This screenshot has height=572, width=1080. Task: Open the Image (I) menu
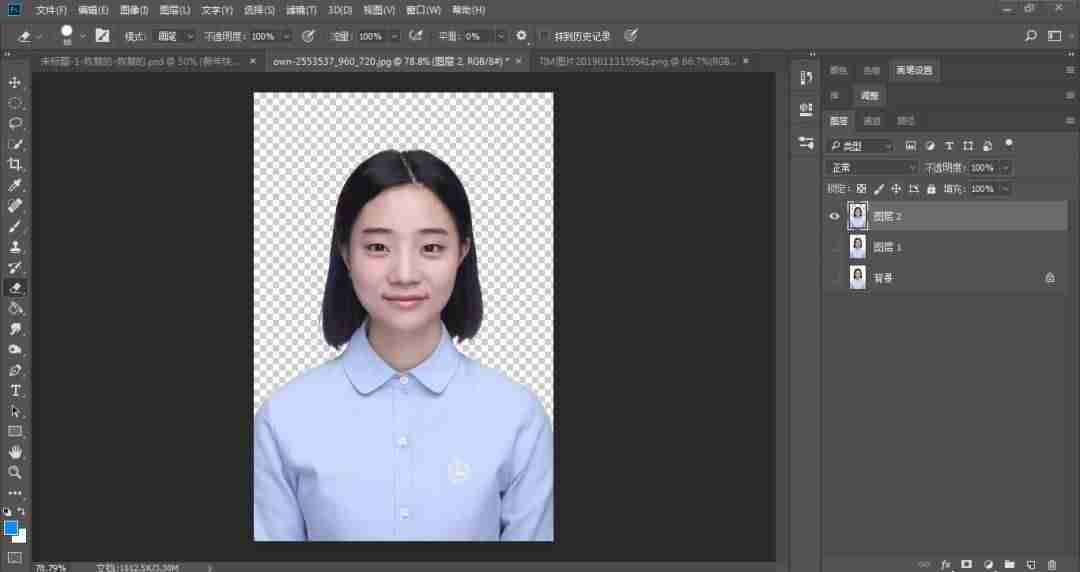[134, 10]
